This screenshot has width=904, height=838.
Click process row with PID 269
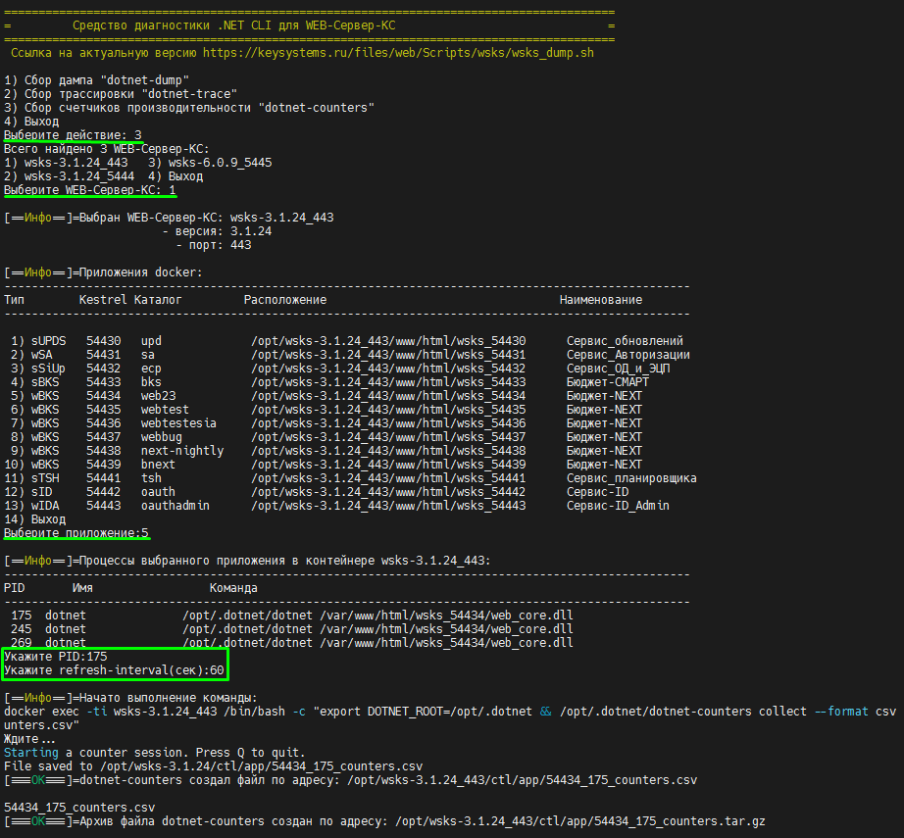coord(292,643)
